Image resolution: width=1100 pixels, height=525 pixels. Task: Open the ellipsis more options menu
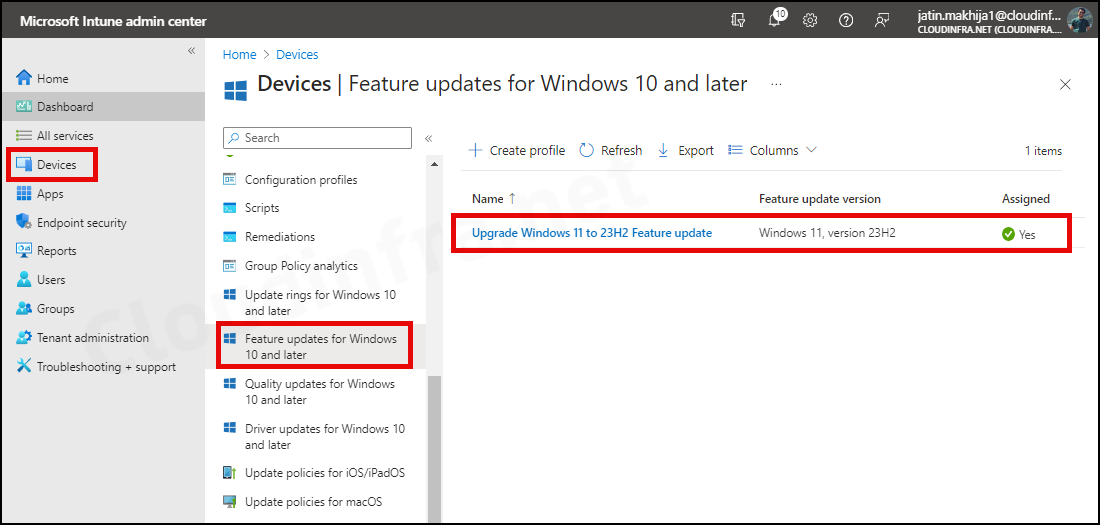click(776, 84)
